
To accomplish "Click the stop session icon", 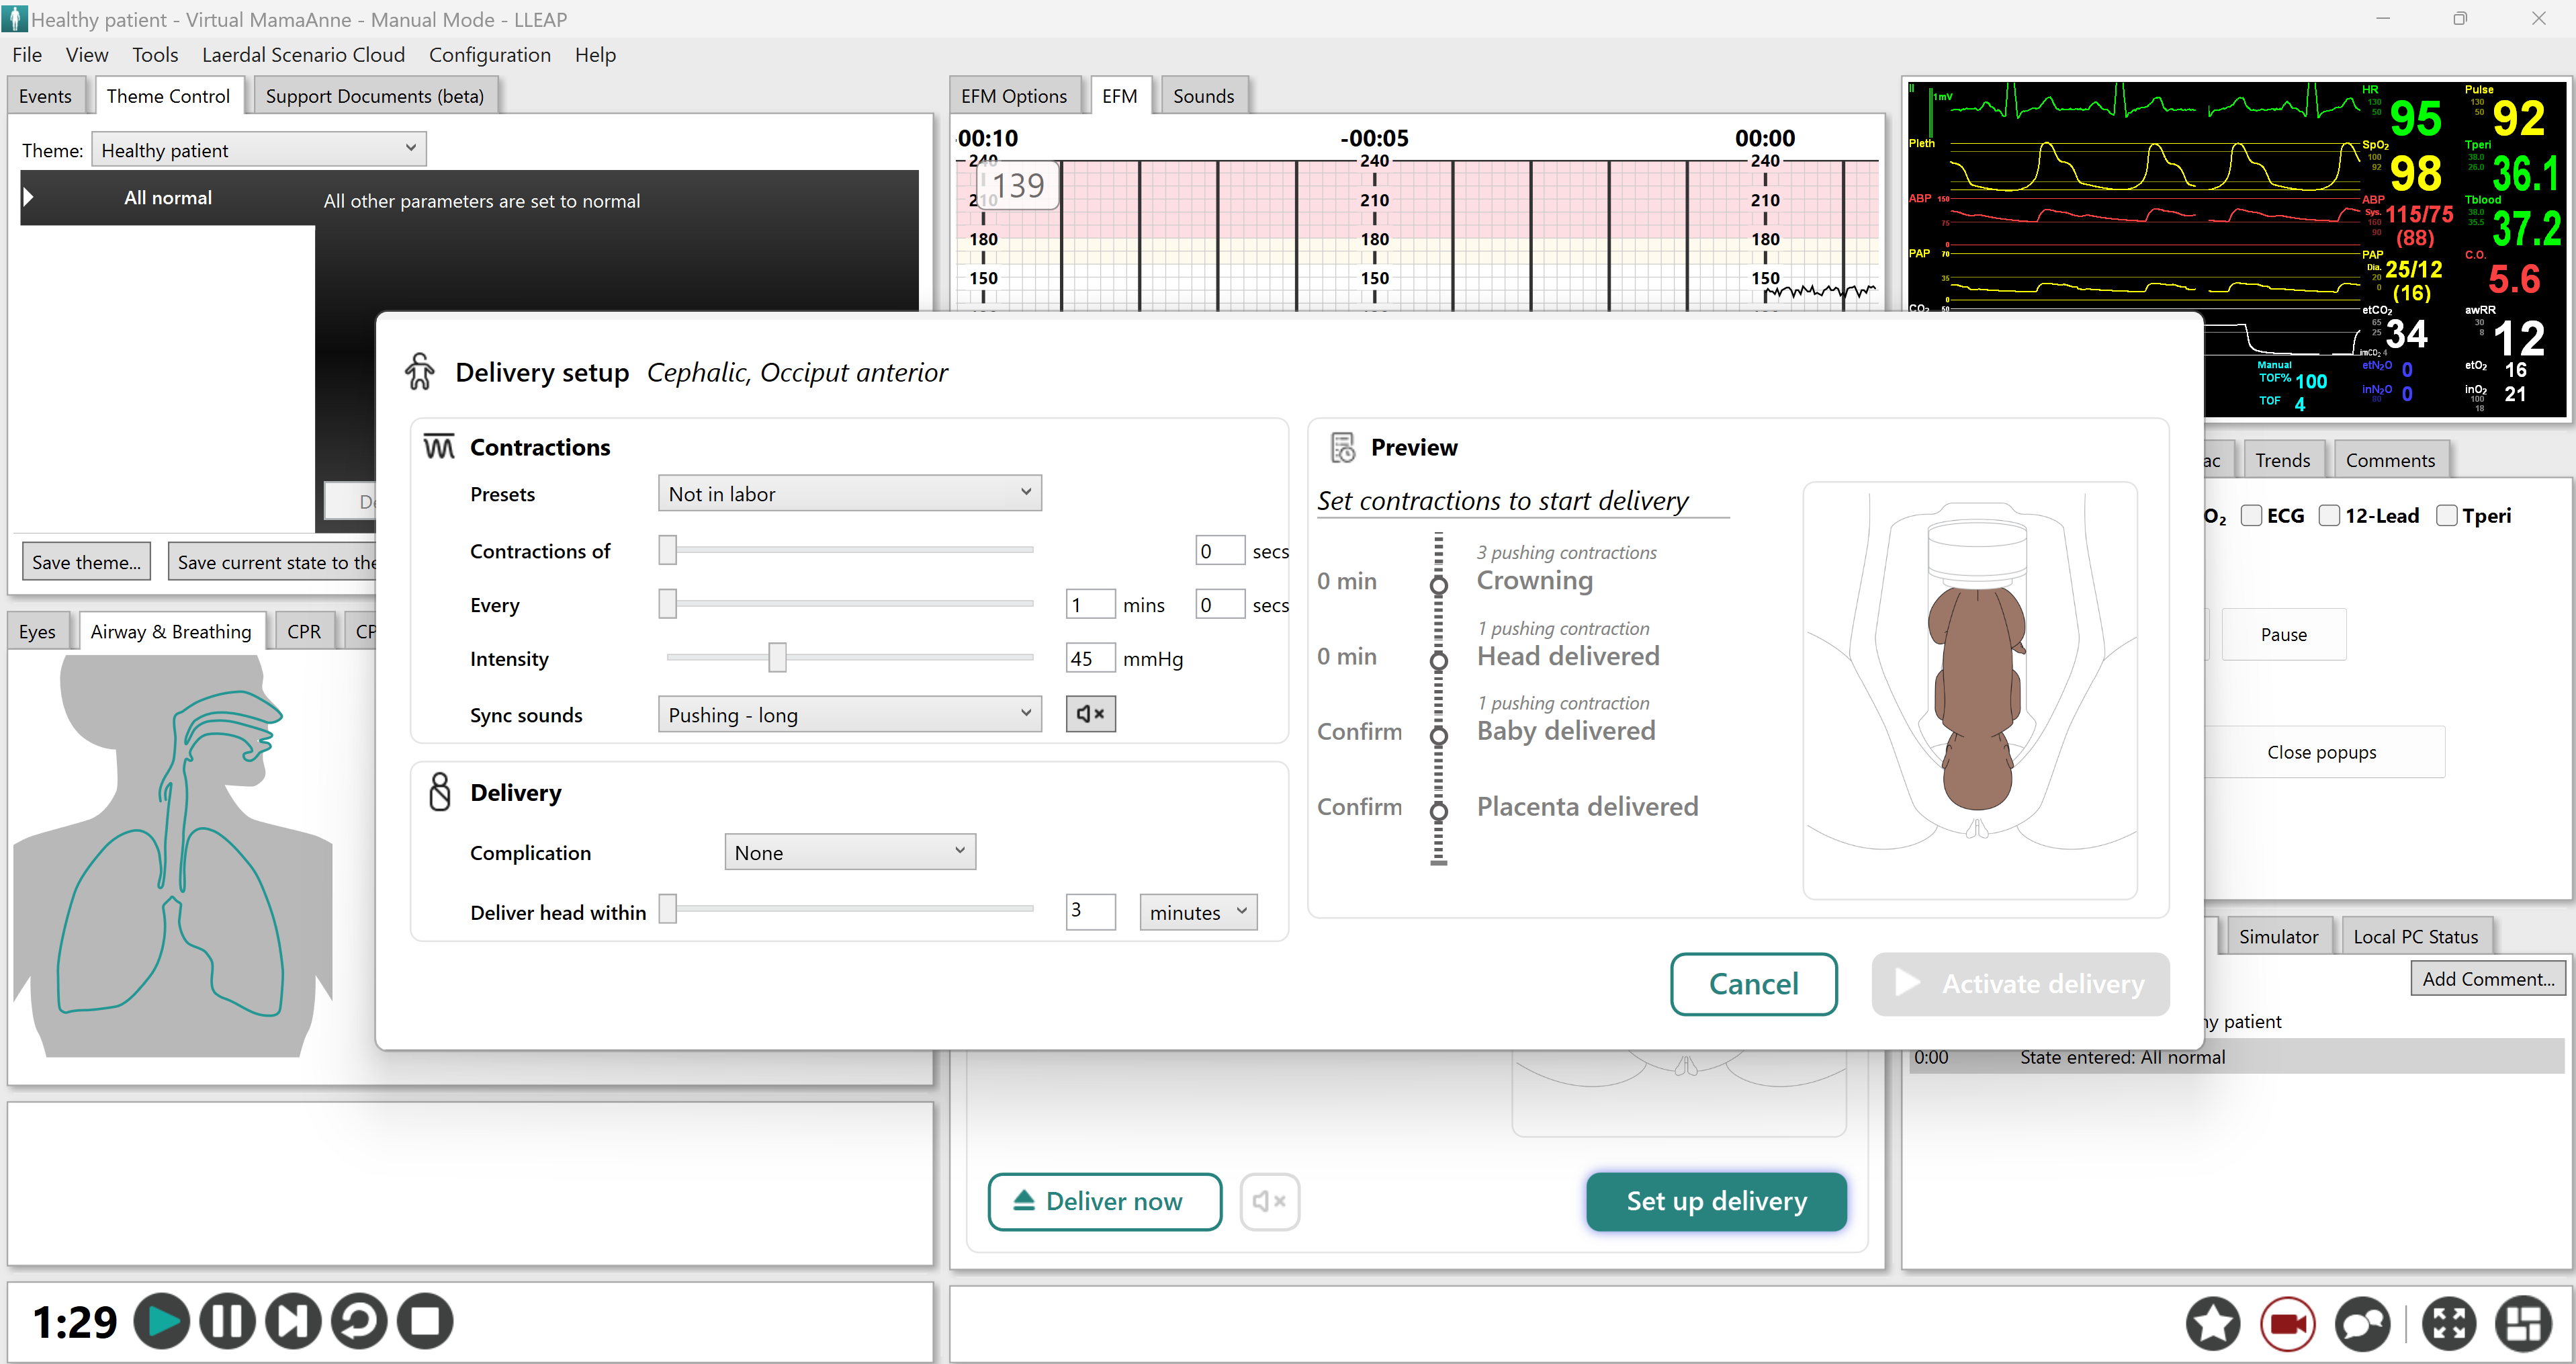I will (x=425, y=1321).
